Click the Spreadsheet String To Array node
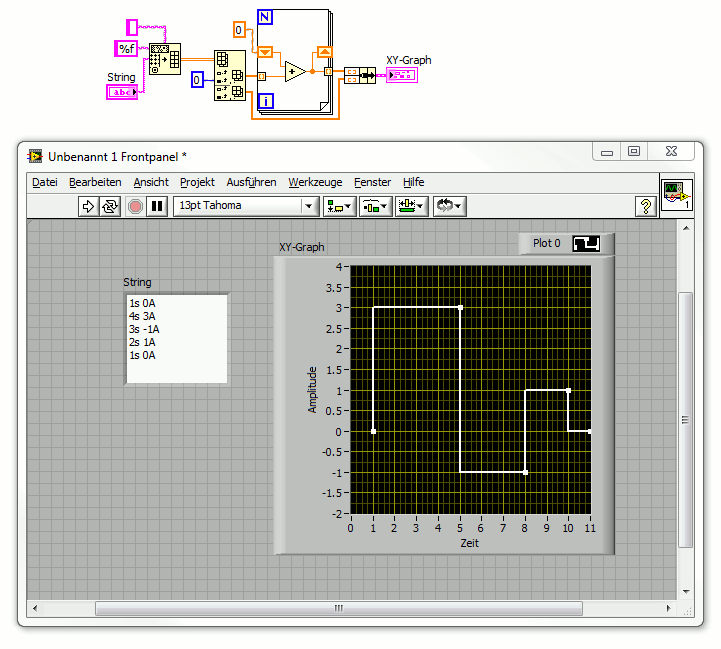Image resolution: width=721 pixels, height=649 pixels. [x=164, y=60]
